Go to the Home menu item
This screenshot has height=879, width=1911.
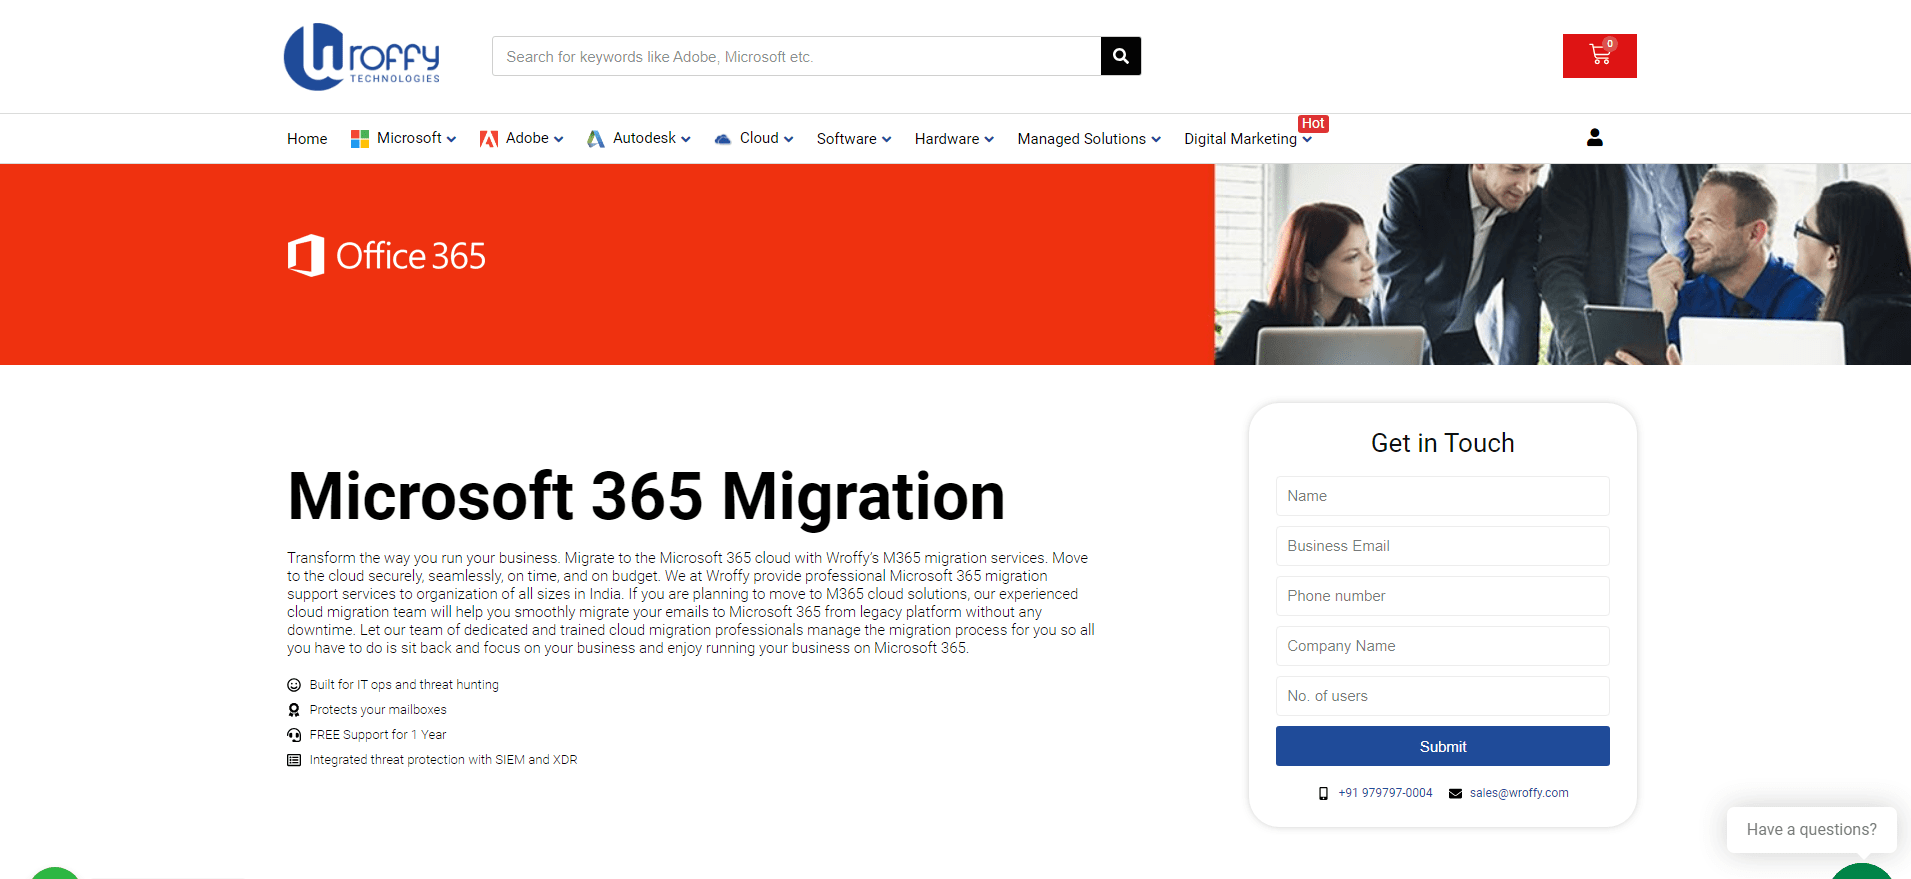[307, 139]
